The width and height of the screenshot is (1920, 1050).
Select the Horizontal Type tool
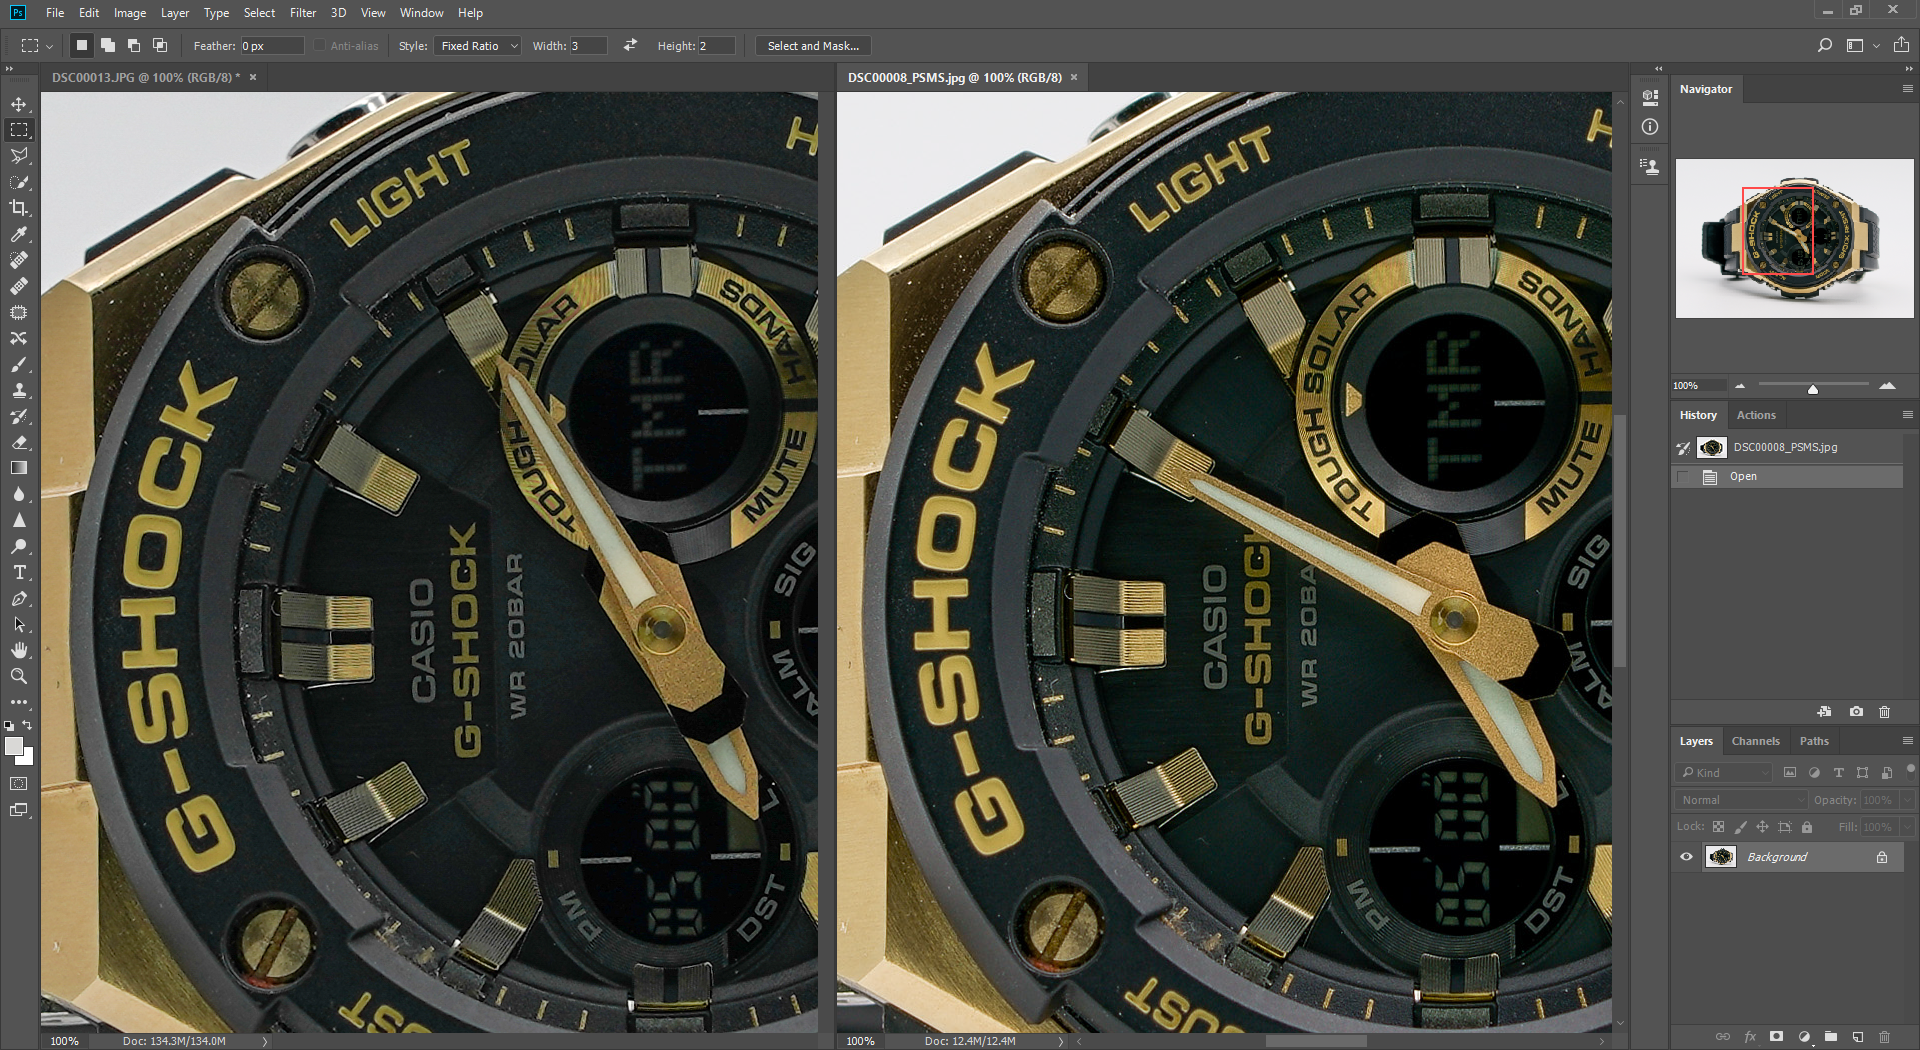(x=19, y=572)
